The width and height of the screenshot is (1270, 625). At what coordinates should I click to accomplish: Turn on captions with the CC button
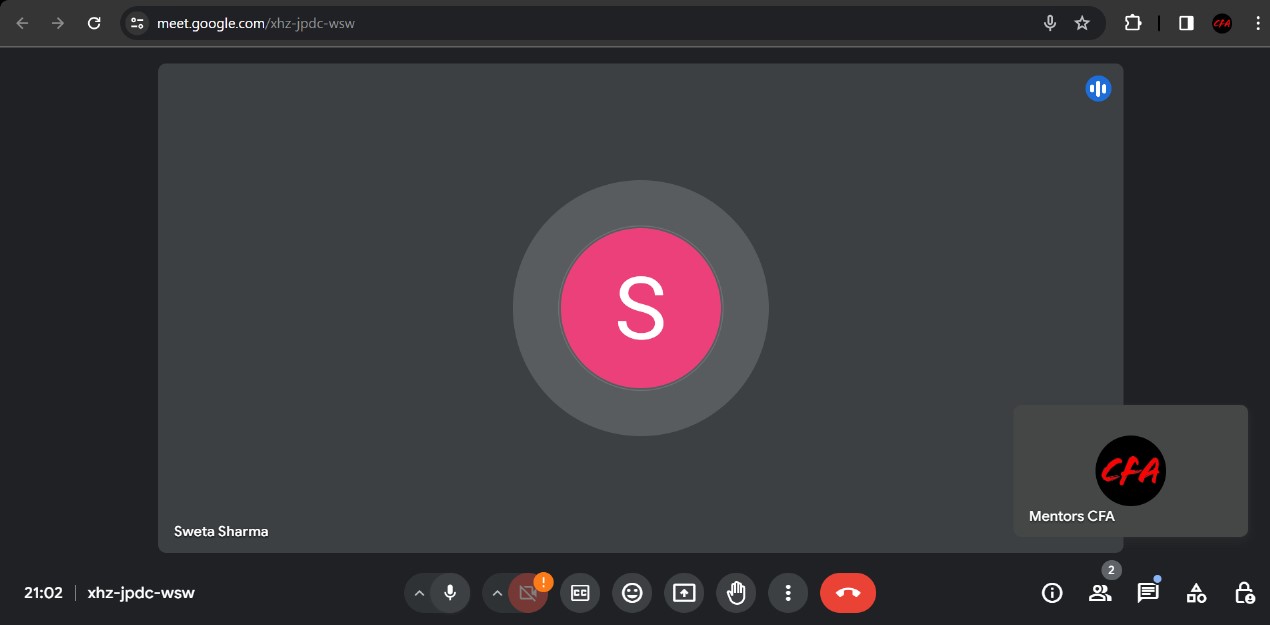580,593
